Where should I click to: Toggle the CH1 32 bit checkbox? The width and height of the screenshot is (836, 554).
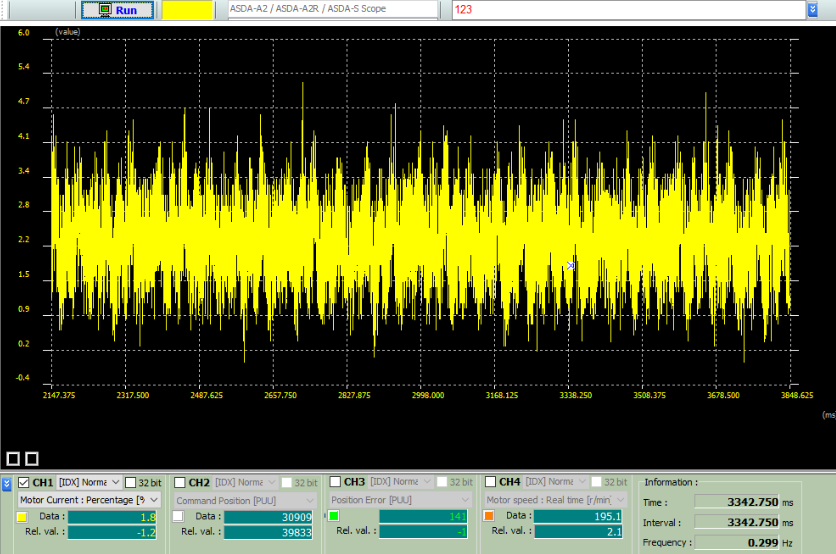click(131, 482)
